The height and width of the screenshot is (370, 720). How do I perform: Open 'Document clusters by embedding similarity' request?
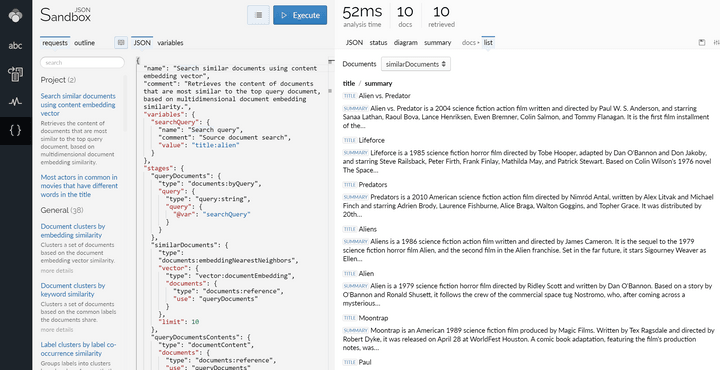tap(73, 230)
